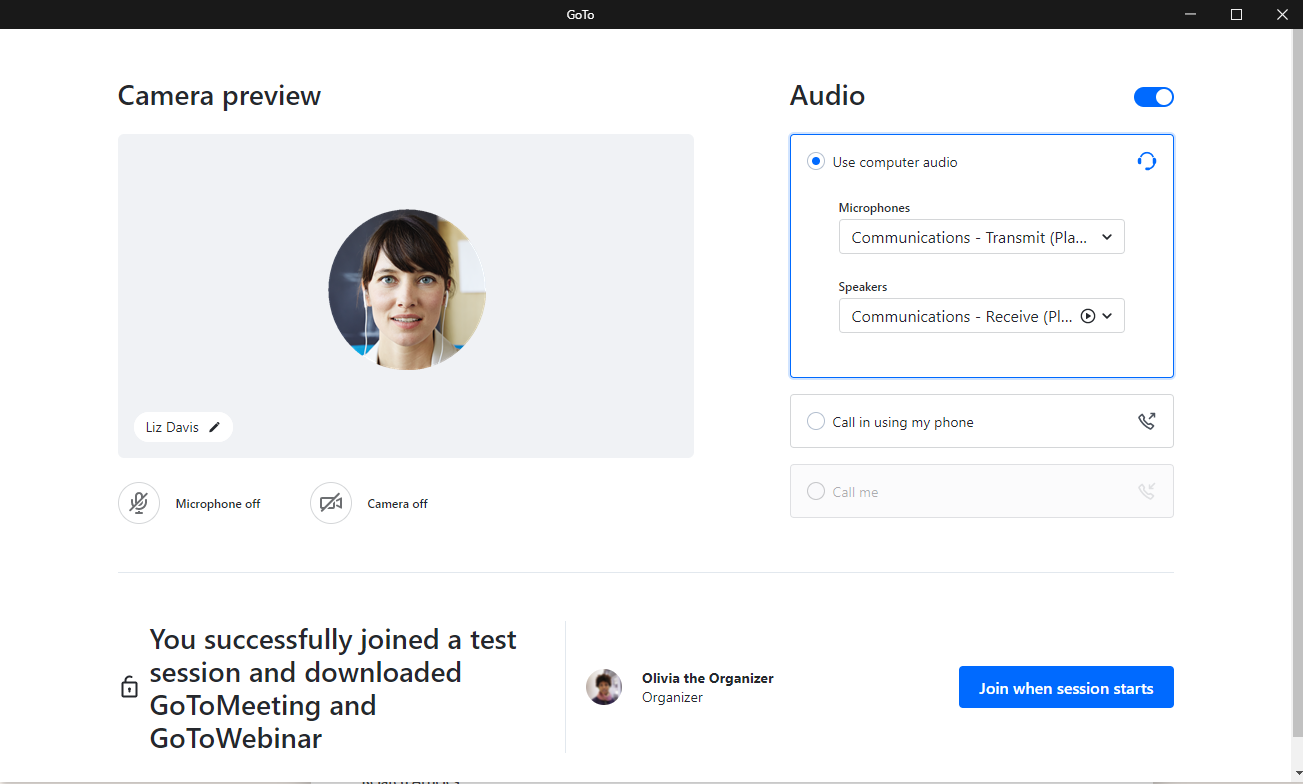Close the GoTo window
Image resolution: width=1303 pixels, height=784 pixels.
click(1281, 14)
